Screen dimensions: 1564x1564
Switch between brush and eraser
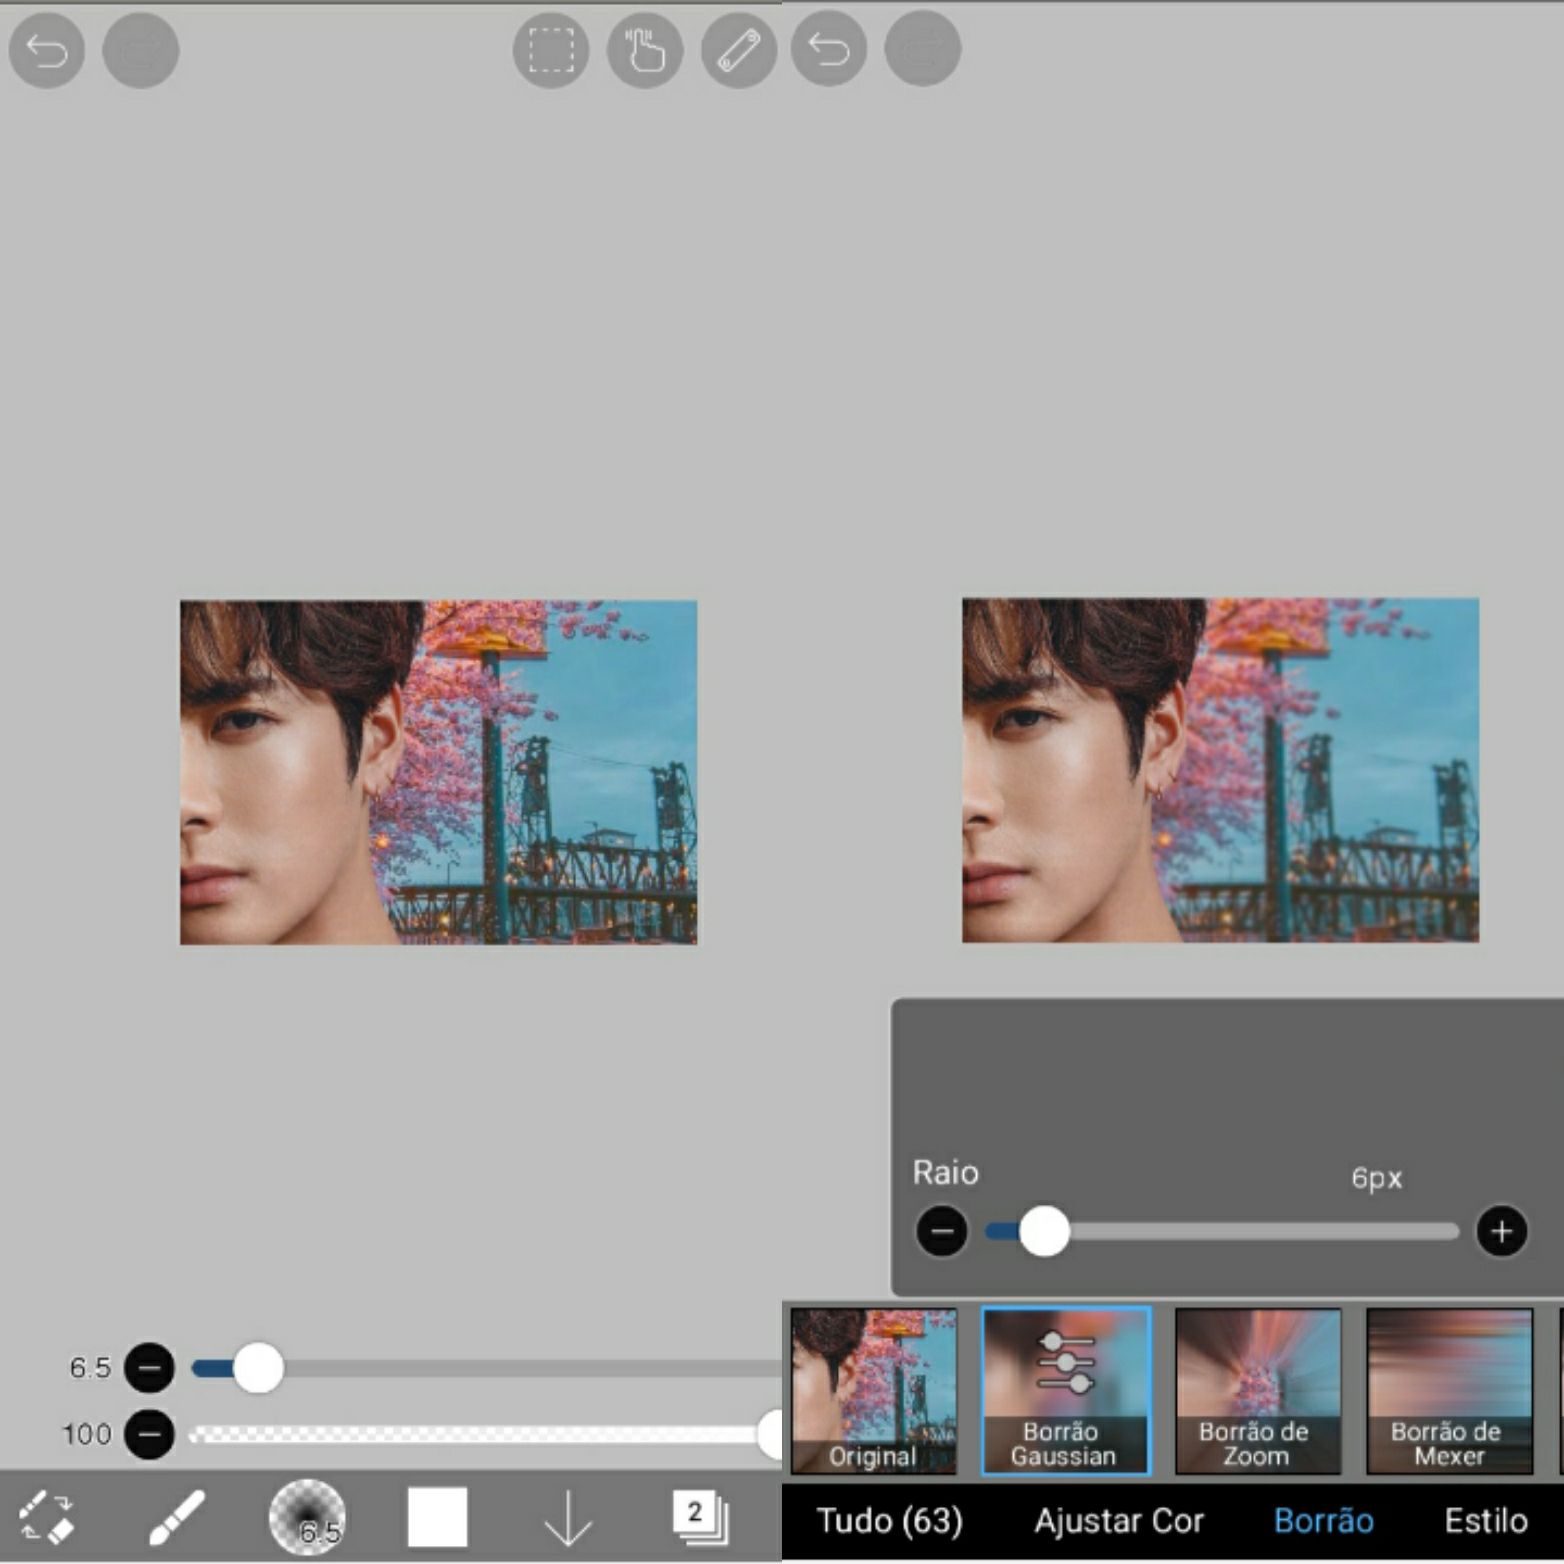click(x=46, y=1517)
